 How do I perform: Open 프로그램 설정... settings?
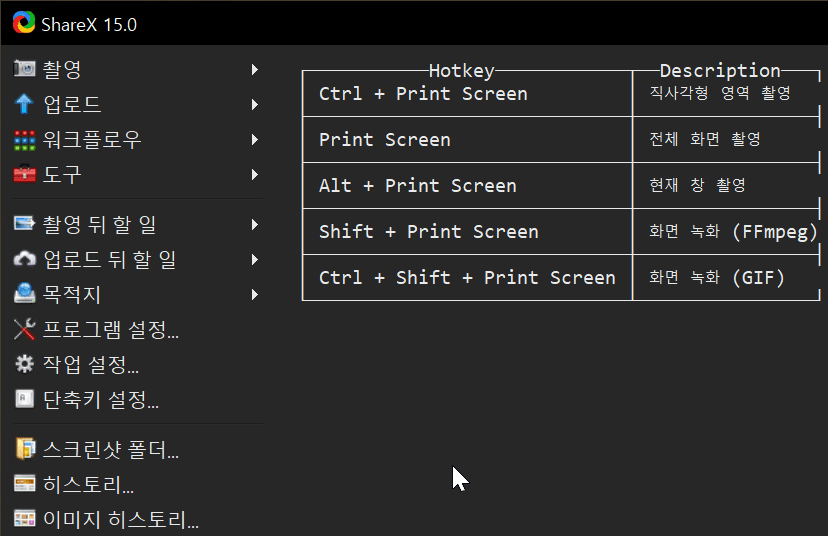pos(137,329)
